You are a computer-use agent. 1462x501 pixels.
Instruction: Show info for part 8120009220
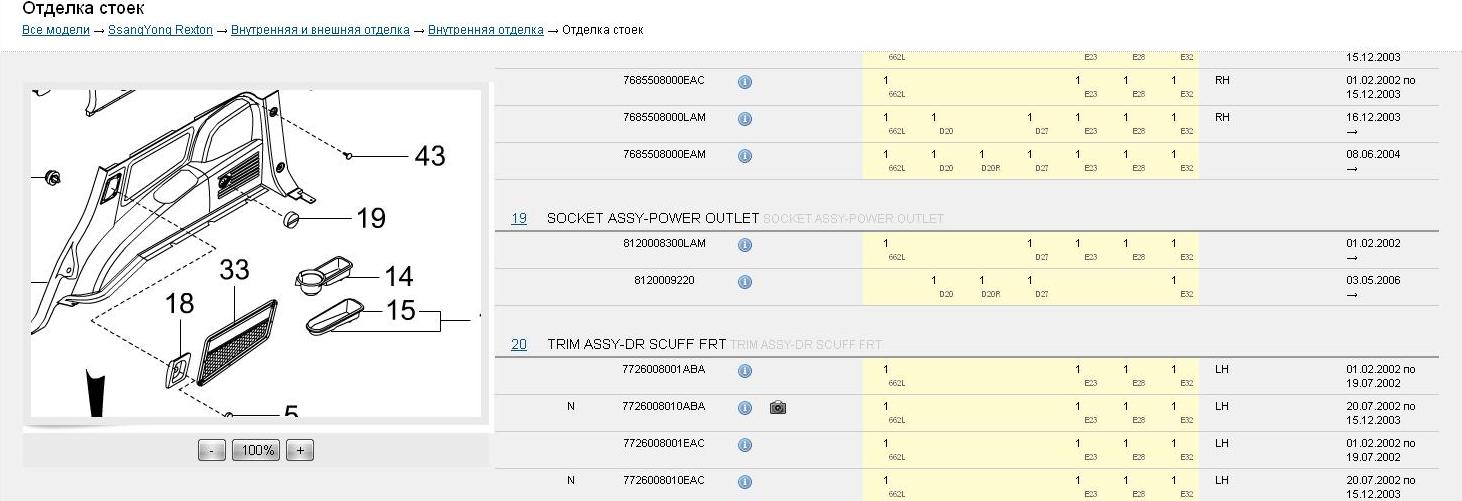pos(744,282)
